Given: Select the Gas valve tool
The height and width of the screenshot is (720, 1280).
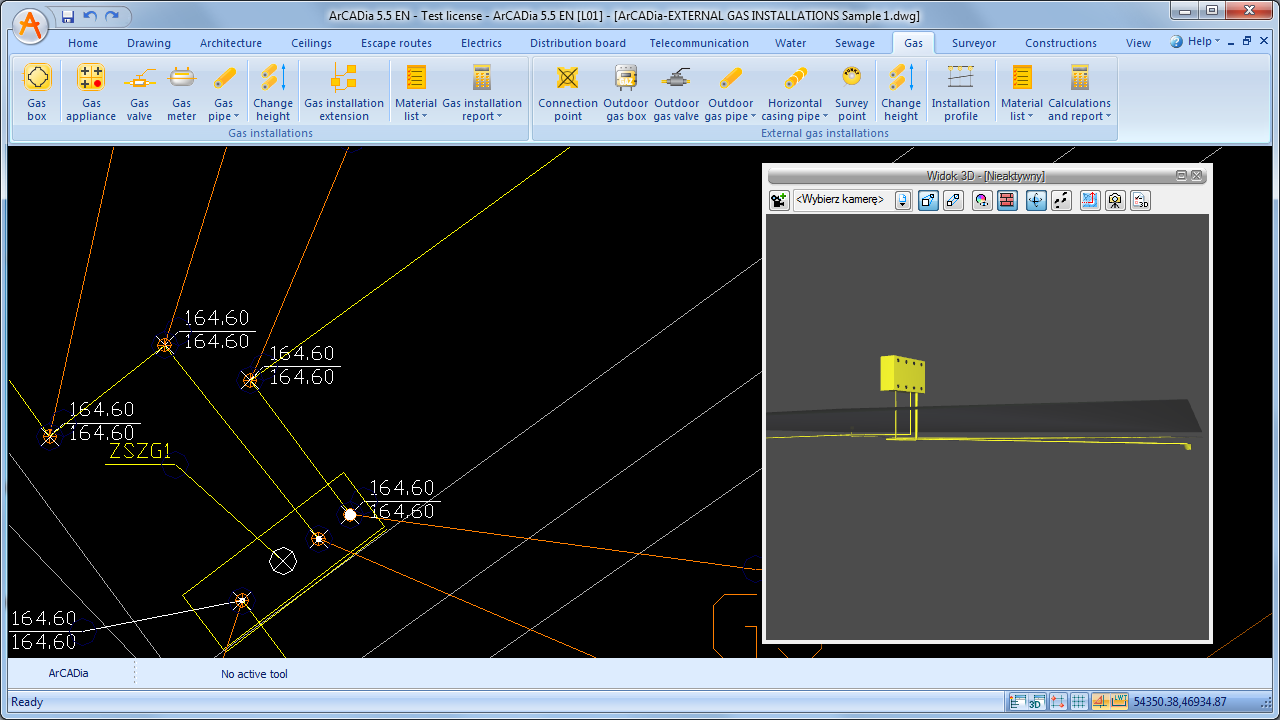Looking at the screenshot, I should 139,93.
